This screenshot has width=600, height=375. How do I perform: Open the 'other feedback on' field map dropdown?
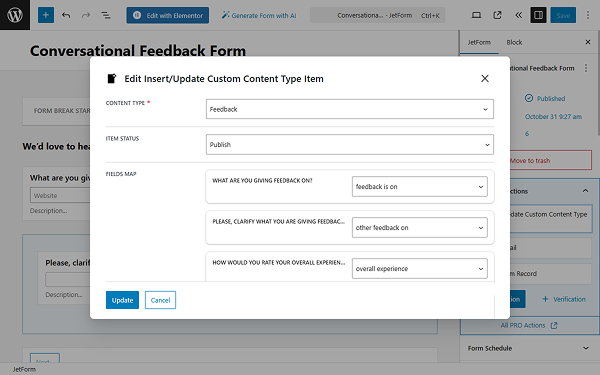[420, 228]
